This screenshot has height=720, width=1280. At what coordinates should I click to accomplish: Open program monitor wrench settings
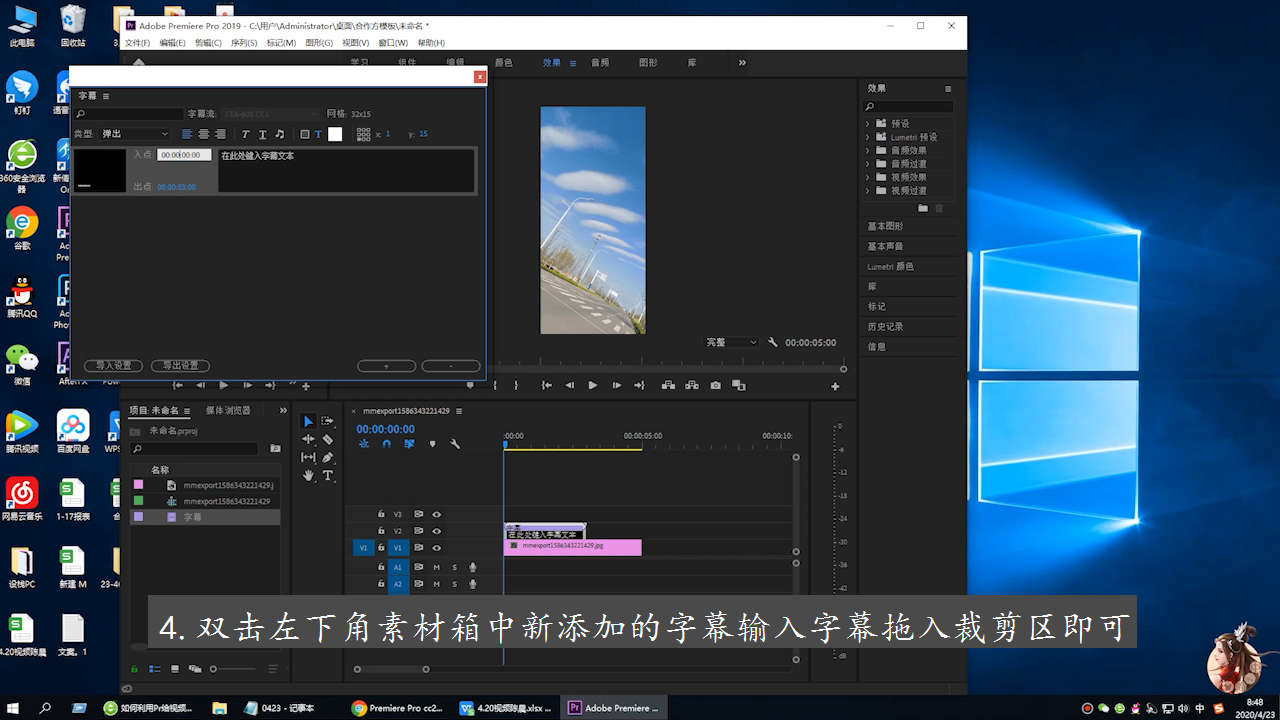click(x=773, y=342)
